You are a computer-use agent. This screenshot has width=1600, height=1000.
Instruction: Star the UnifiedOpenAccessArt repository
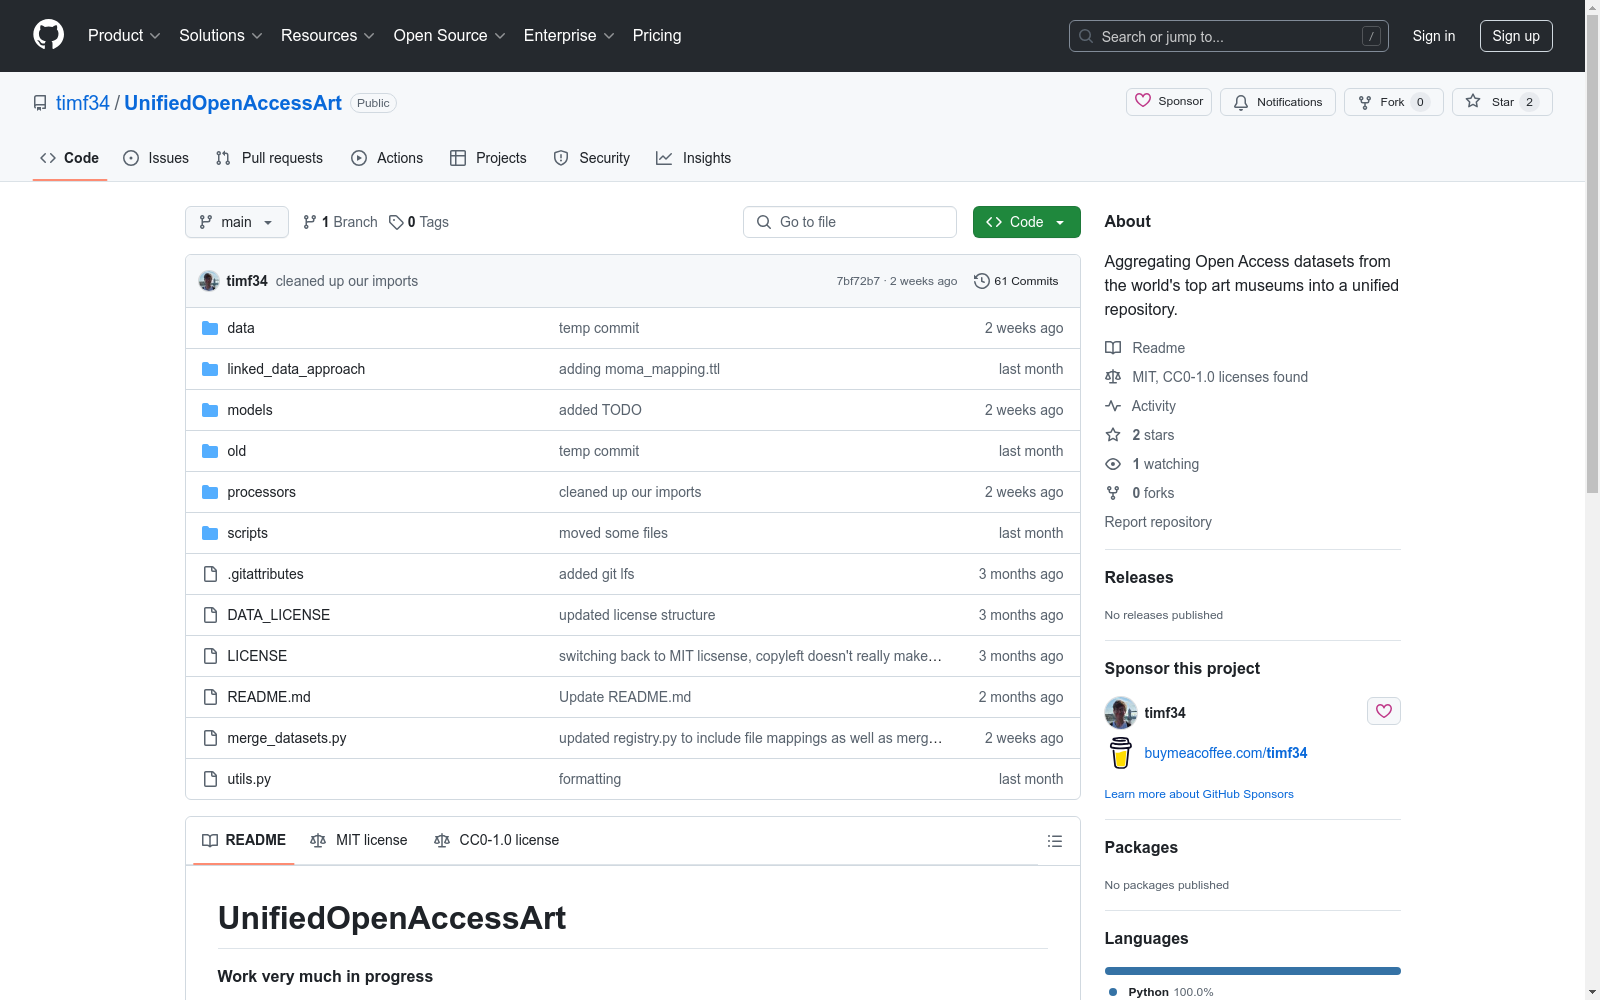pyautogui.click(x=1502, y=102)
